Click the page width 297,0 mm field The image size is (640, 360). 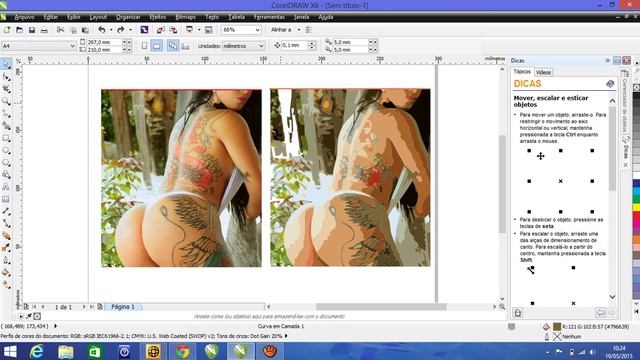[x=104, y=42]
